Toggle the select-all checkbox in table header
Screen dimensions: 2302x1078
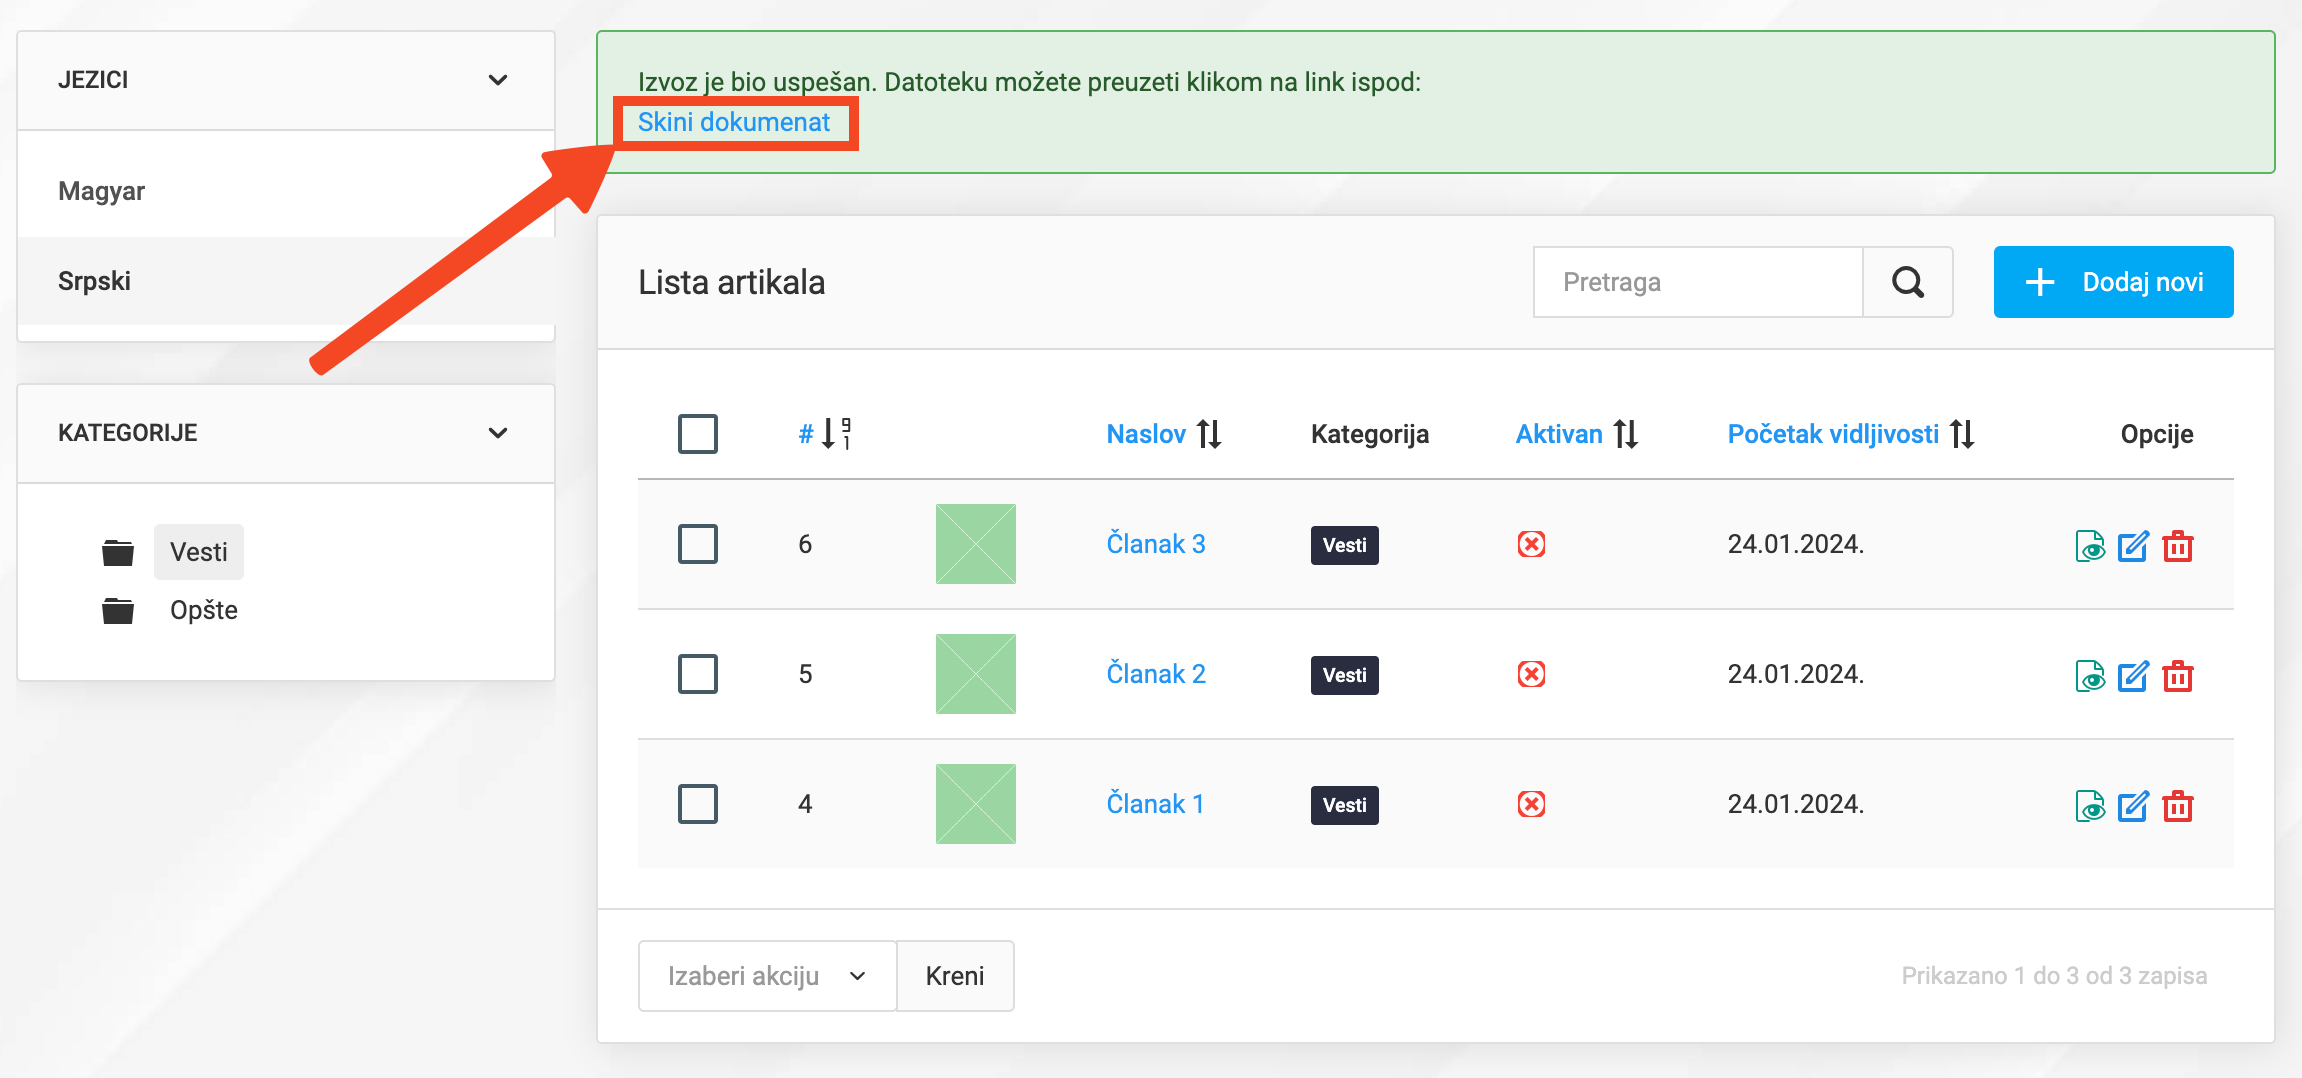point(697,434)
